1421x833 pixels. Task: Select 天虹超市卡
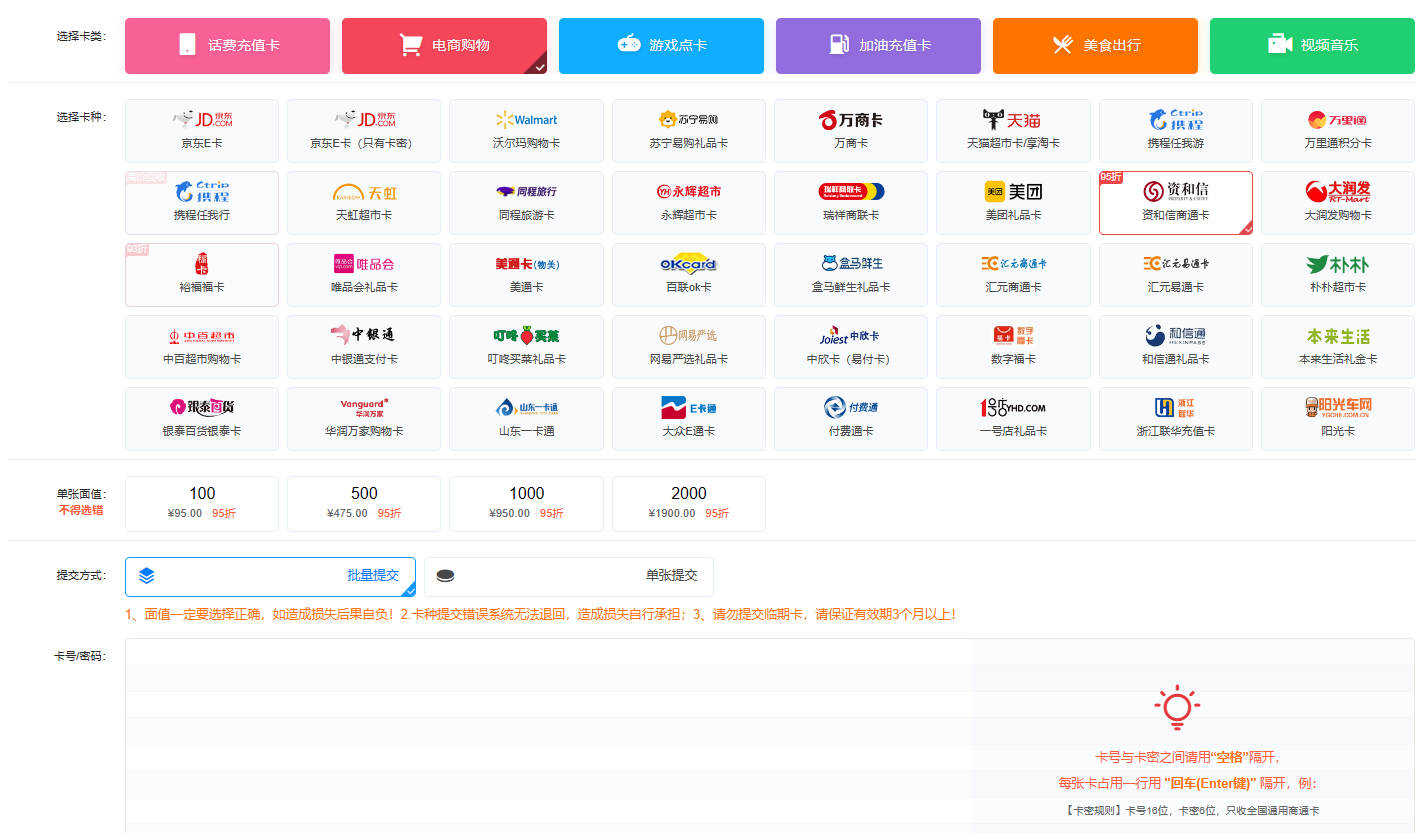[x=364, y=203]
